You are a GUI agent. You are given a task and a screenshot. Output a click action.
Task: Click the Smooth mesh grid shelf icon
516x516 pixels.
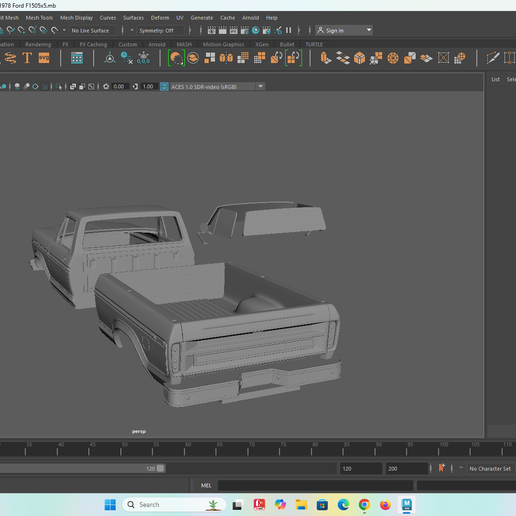pos(243,58)
